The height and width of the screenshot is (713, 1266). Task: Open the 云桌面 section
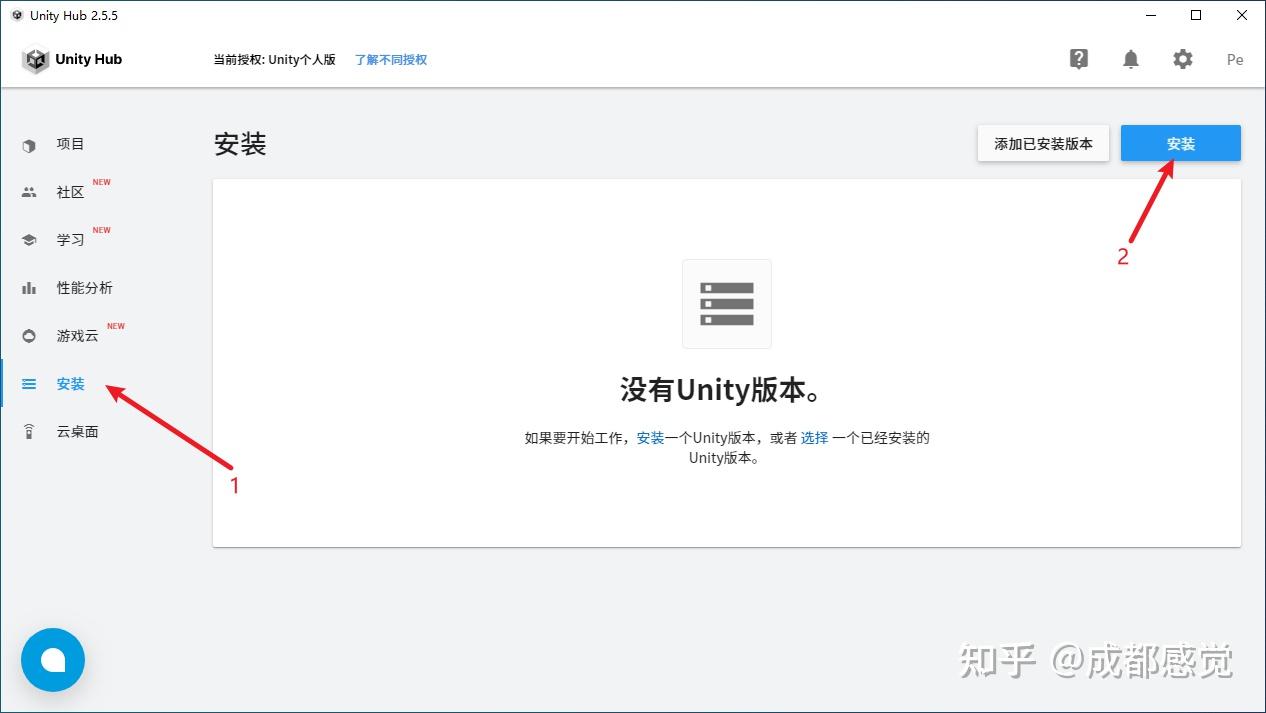pyautogui.click(x=77, y=431)
